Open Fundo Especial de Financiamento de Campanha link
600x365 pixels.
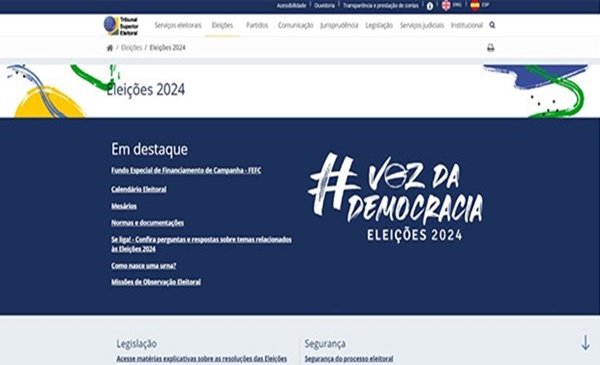point(186,171)
